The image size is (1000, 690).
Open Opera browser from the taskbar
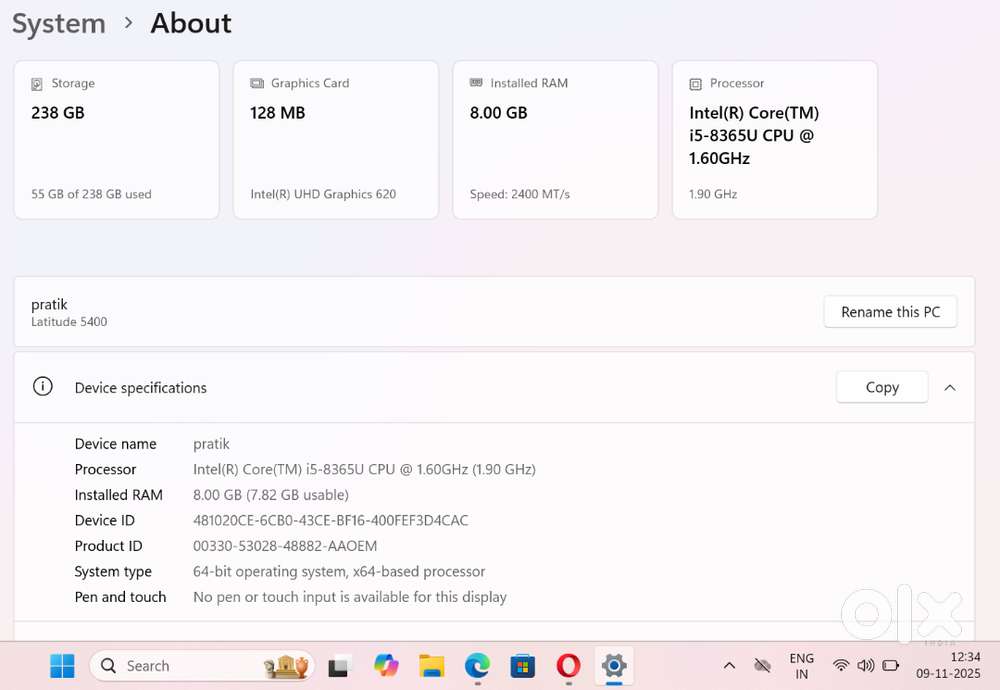tap(567, 665)
